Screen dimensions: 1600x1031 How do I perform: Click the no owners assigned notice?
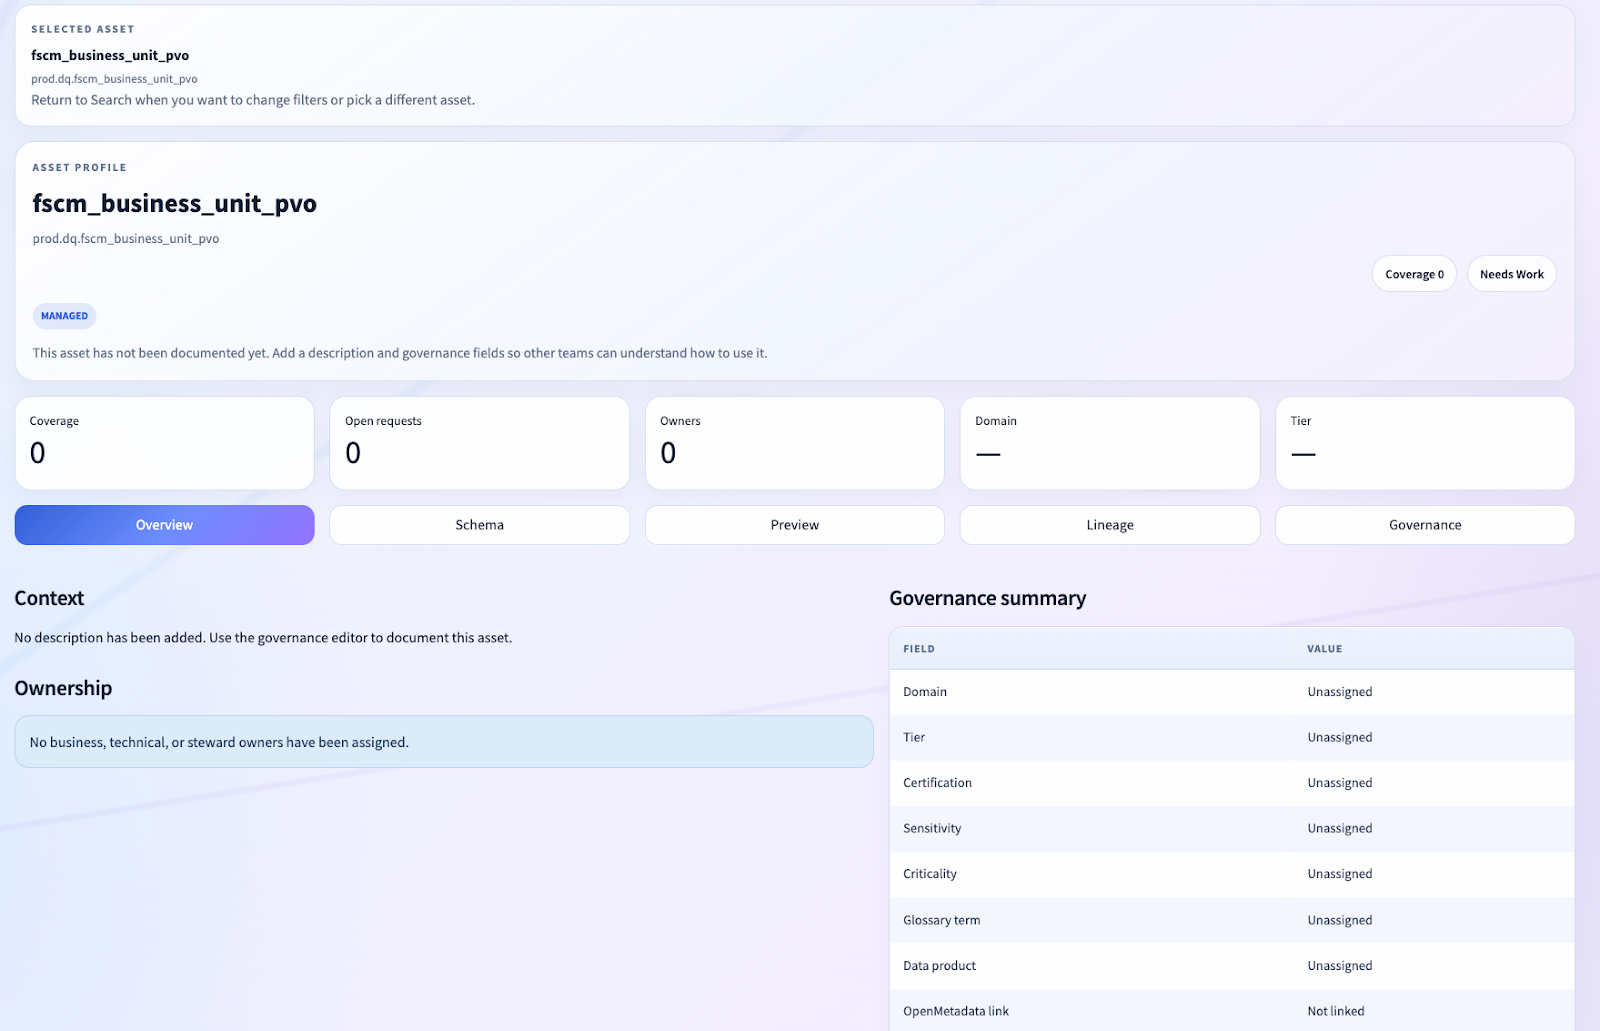pos(443,742)
